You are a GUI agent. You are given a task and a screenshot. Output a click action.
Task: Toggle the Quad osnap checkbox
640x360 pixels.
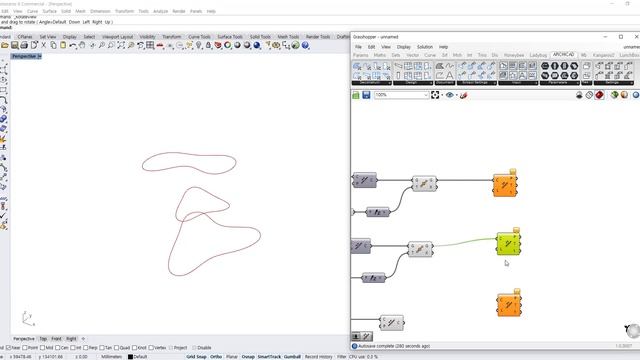click(116, 348)
